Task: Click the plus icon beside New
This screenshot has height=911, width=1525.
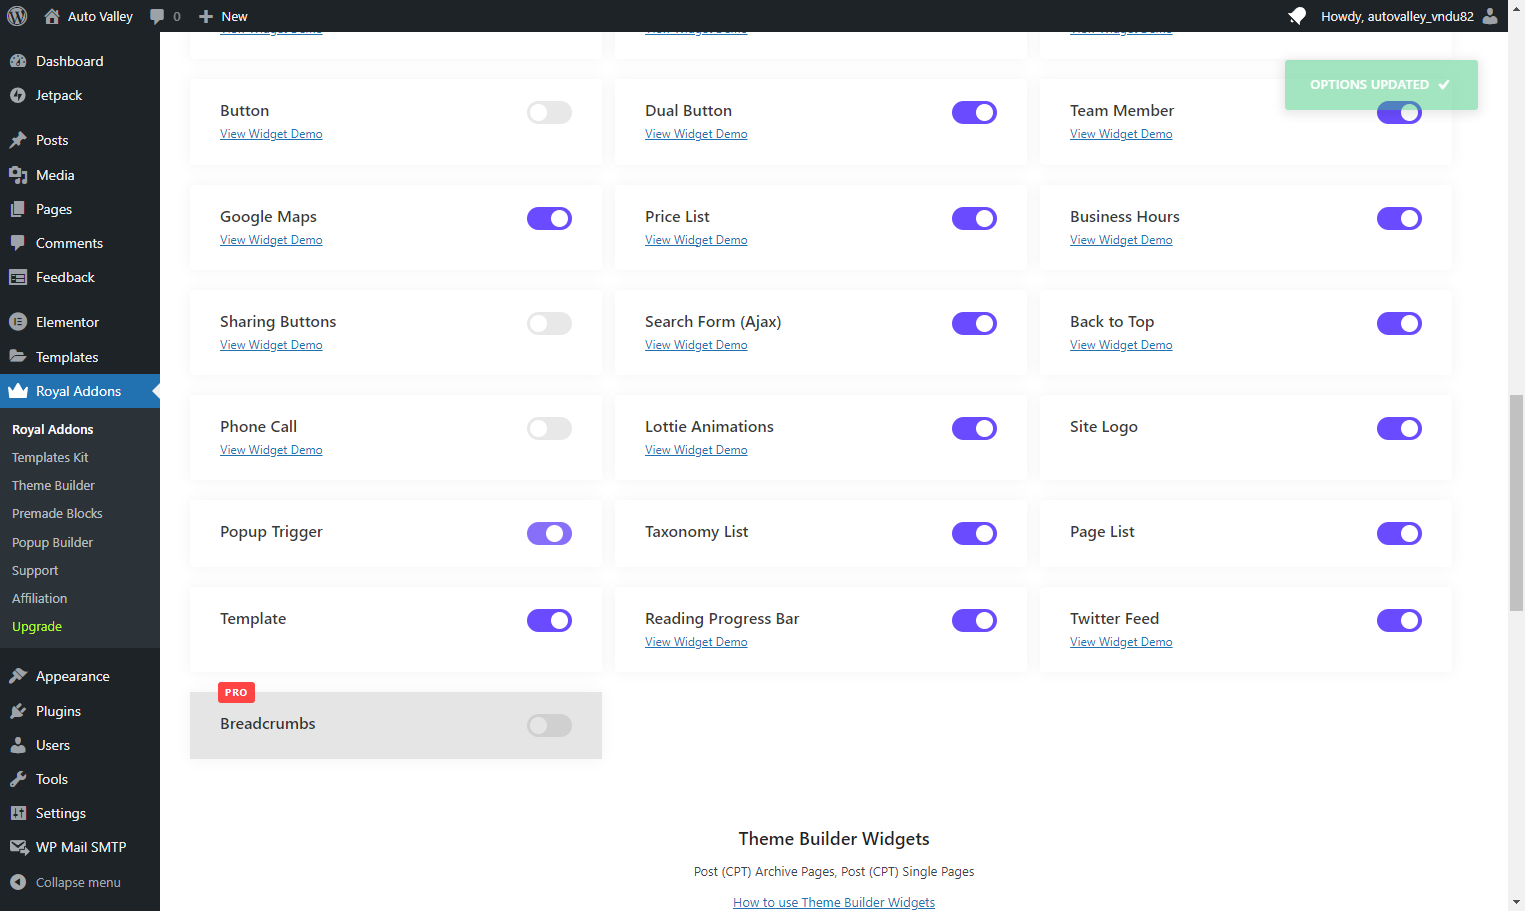Action: 206,16
